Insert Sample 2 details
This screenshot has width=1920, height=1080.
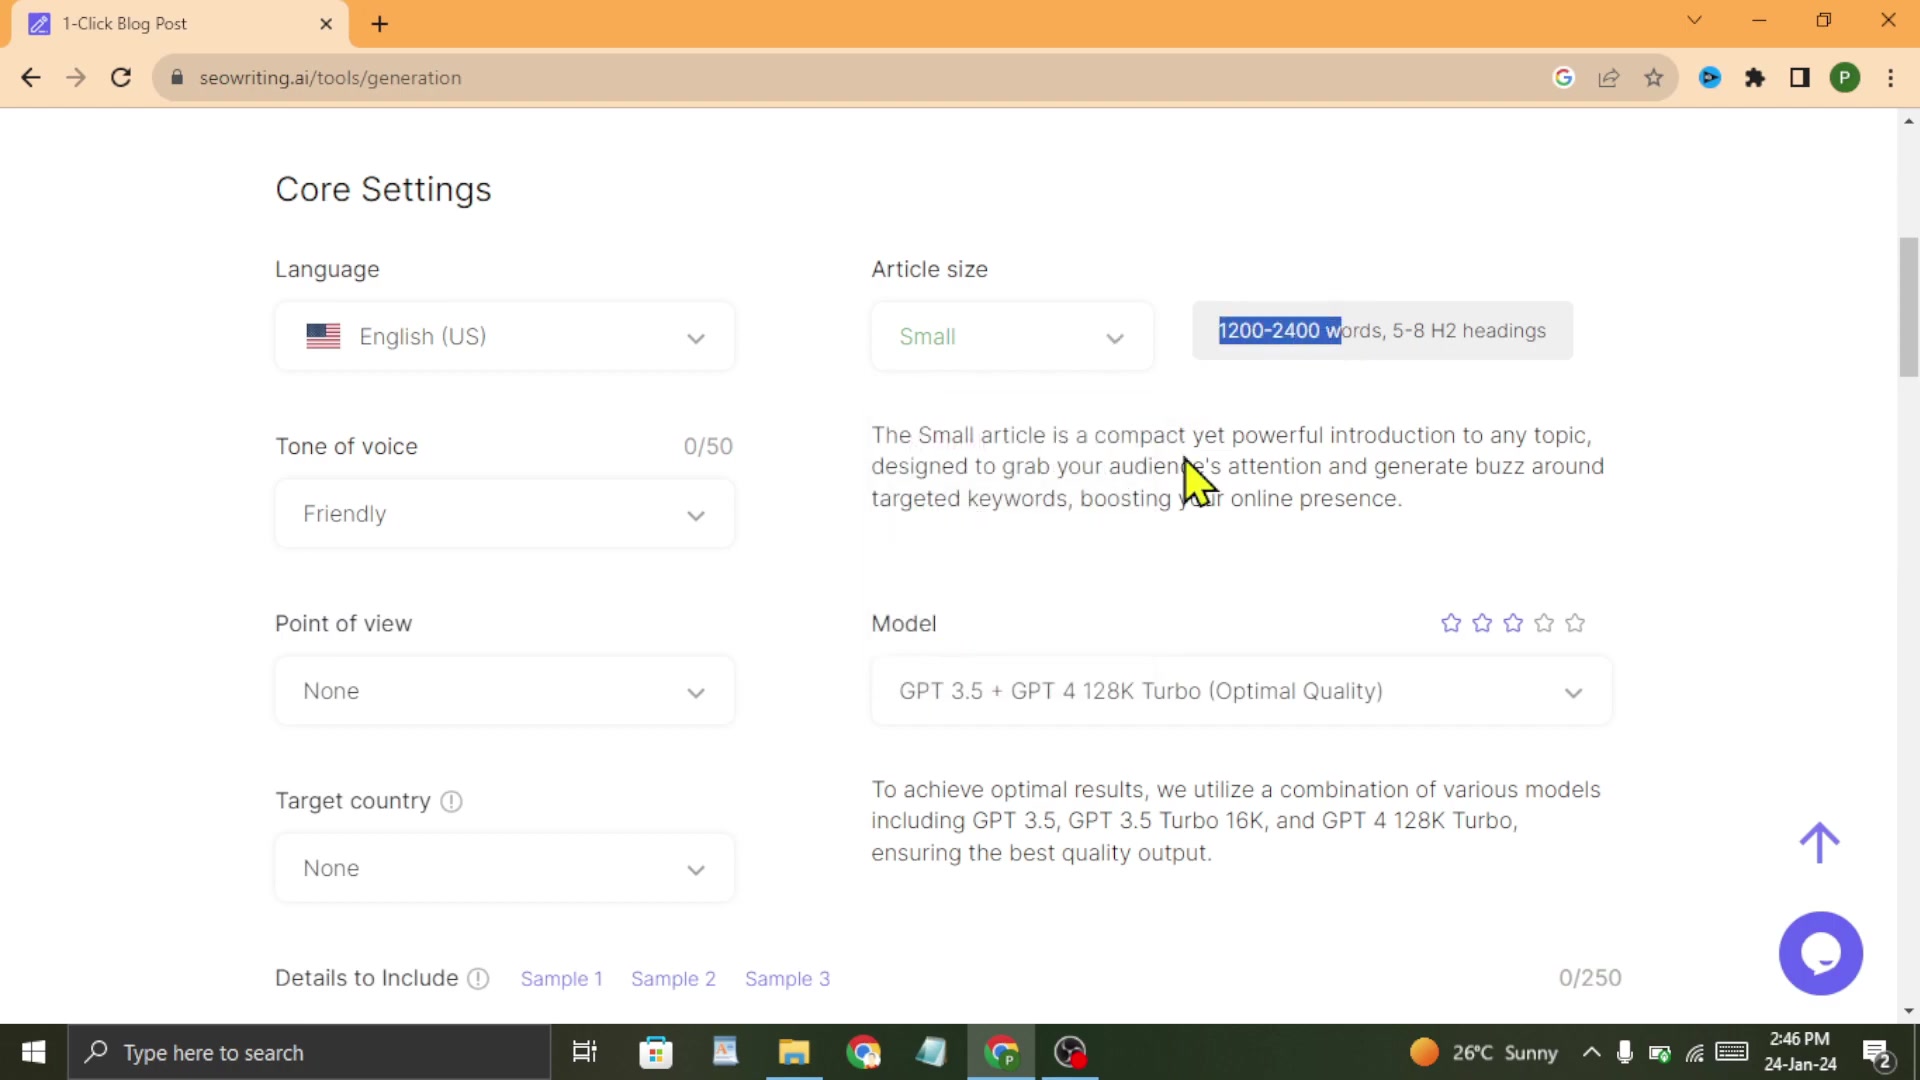coord(673,979)
